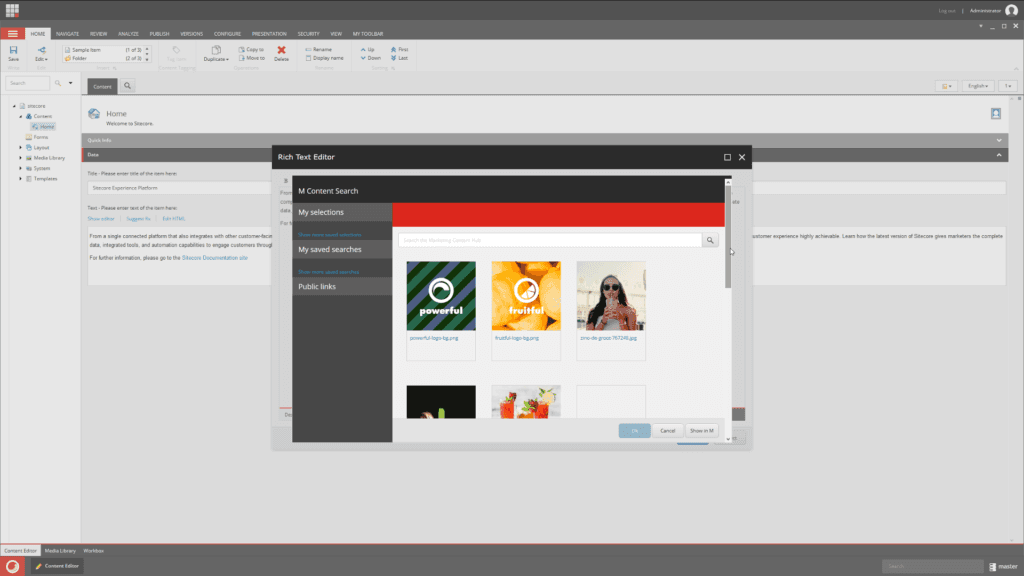The image size is (1024, 576).
Task: Open the English language dropdown
Action: click(x=978, y=86)
